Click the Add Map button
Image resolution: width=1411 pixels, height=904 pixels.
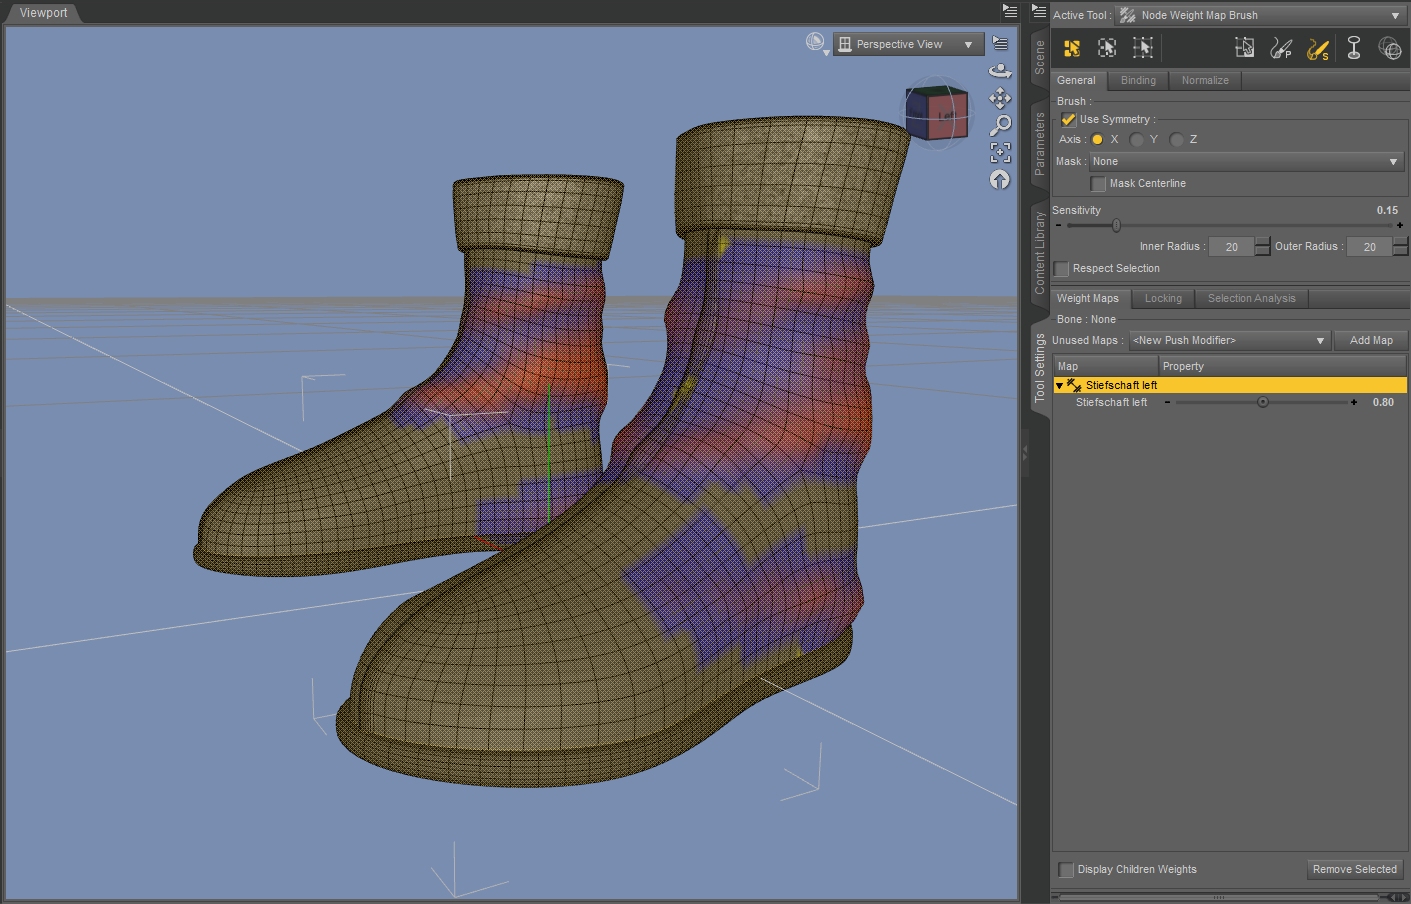(x=1371, y=341)
